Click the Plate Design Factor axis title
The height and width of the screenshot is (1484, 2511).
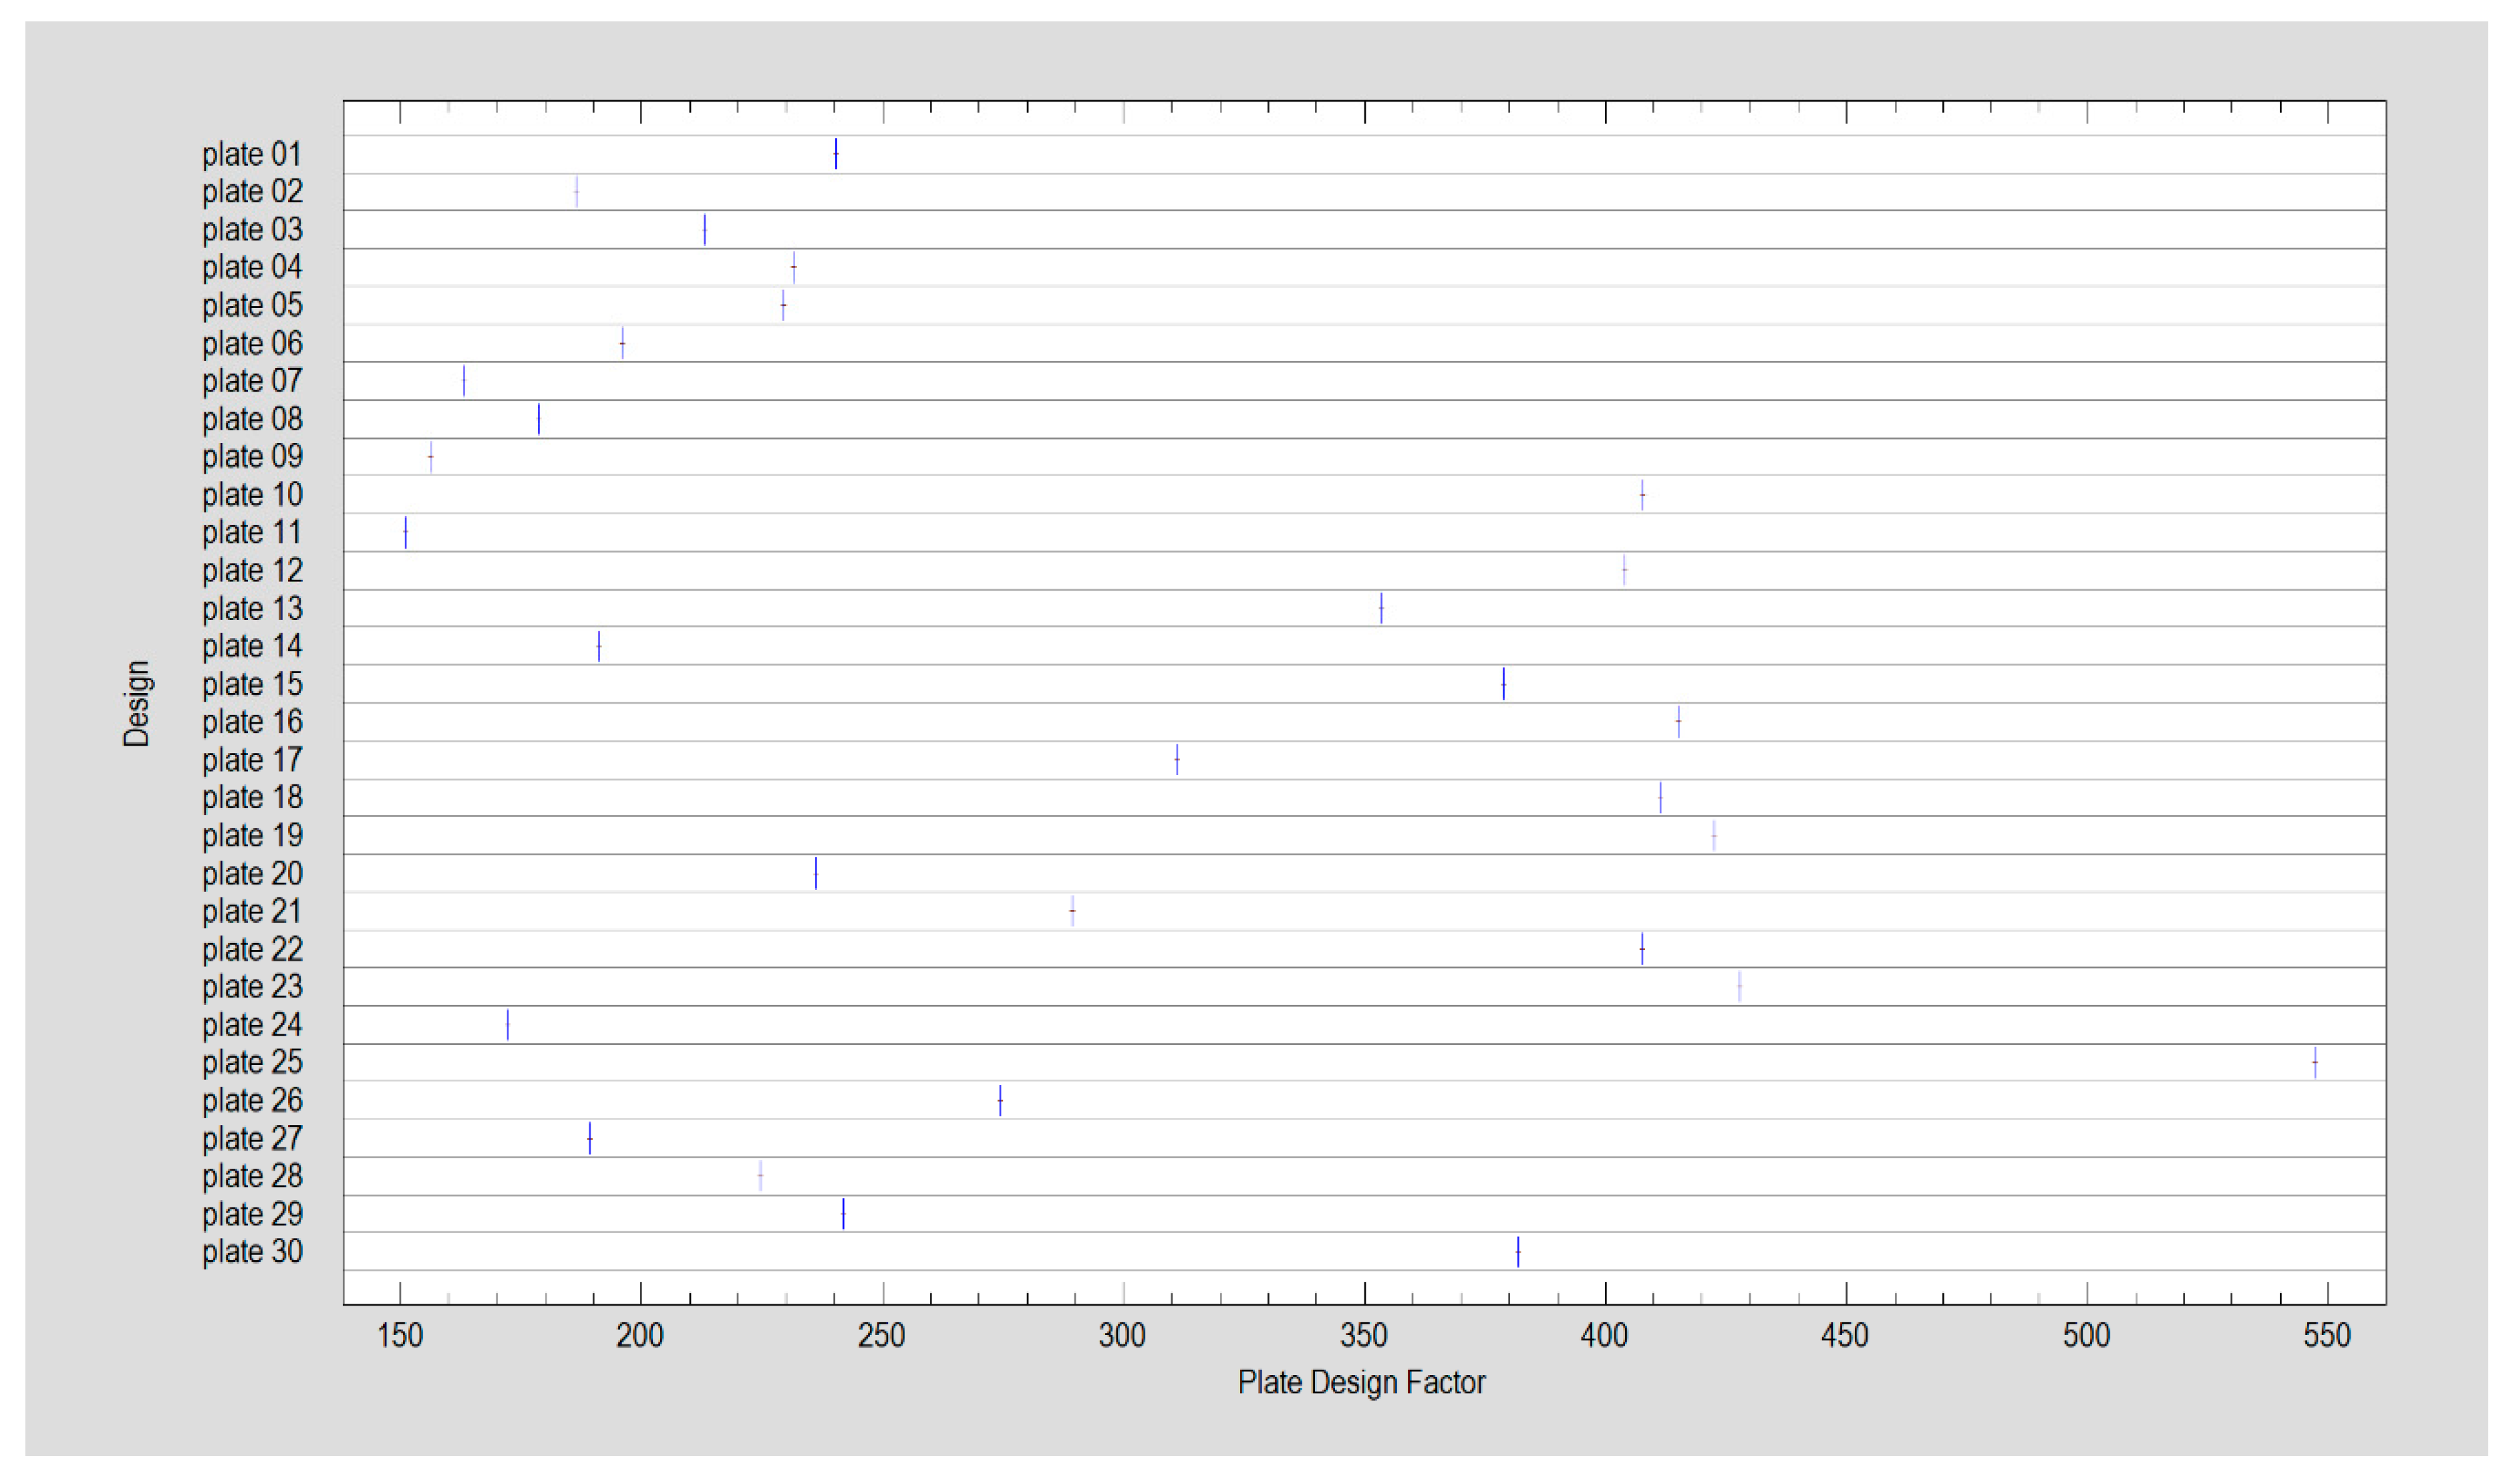[1362, 1382]
